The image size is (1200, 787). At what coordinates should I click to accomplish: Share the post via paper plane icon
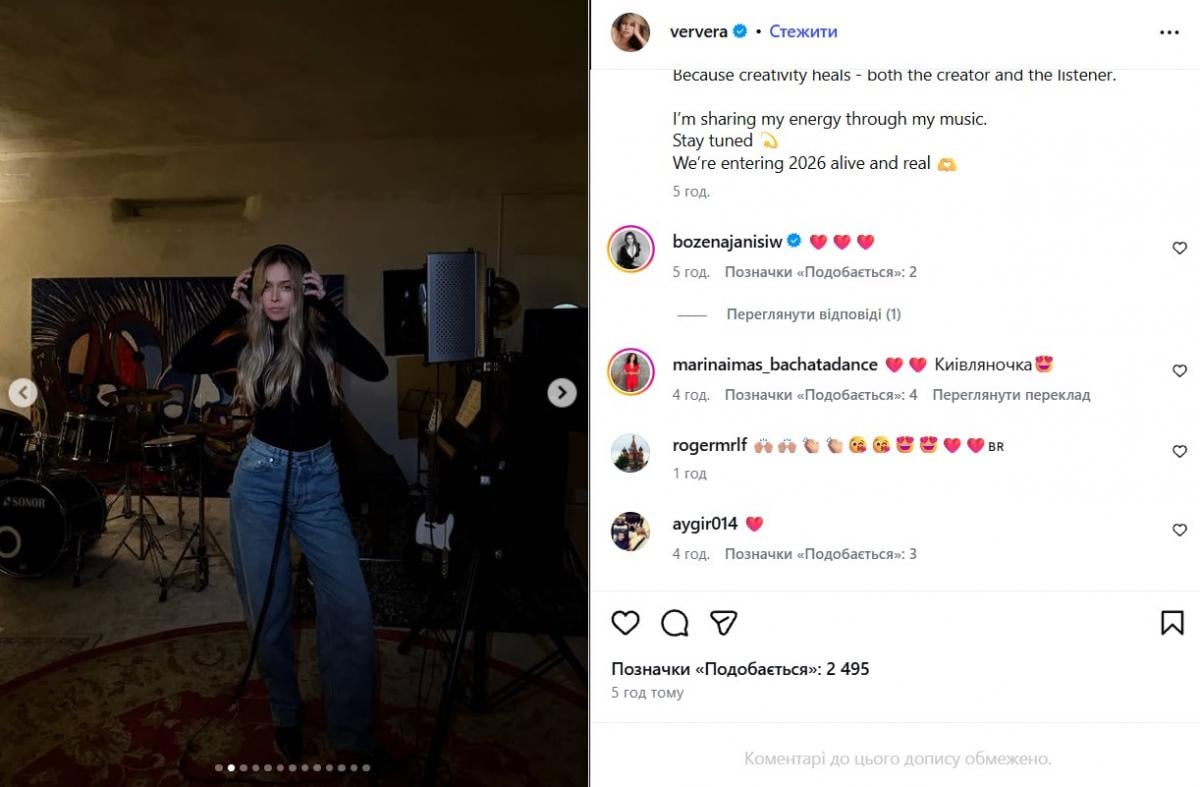(x=723, y=623)
